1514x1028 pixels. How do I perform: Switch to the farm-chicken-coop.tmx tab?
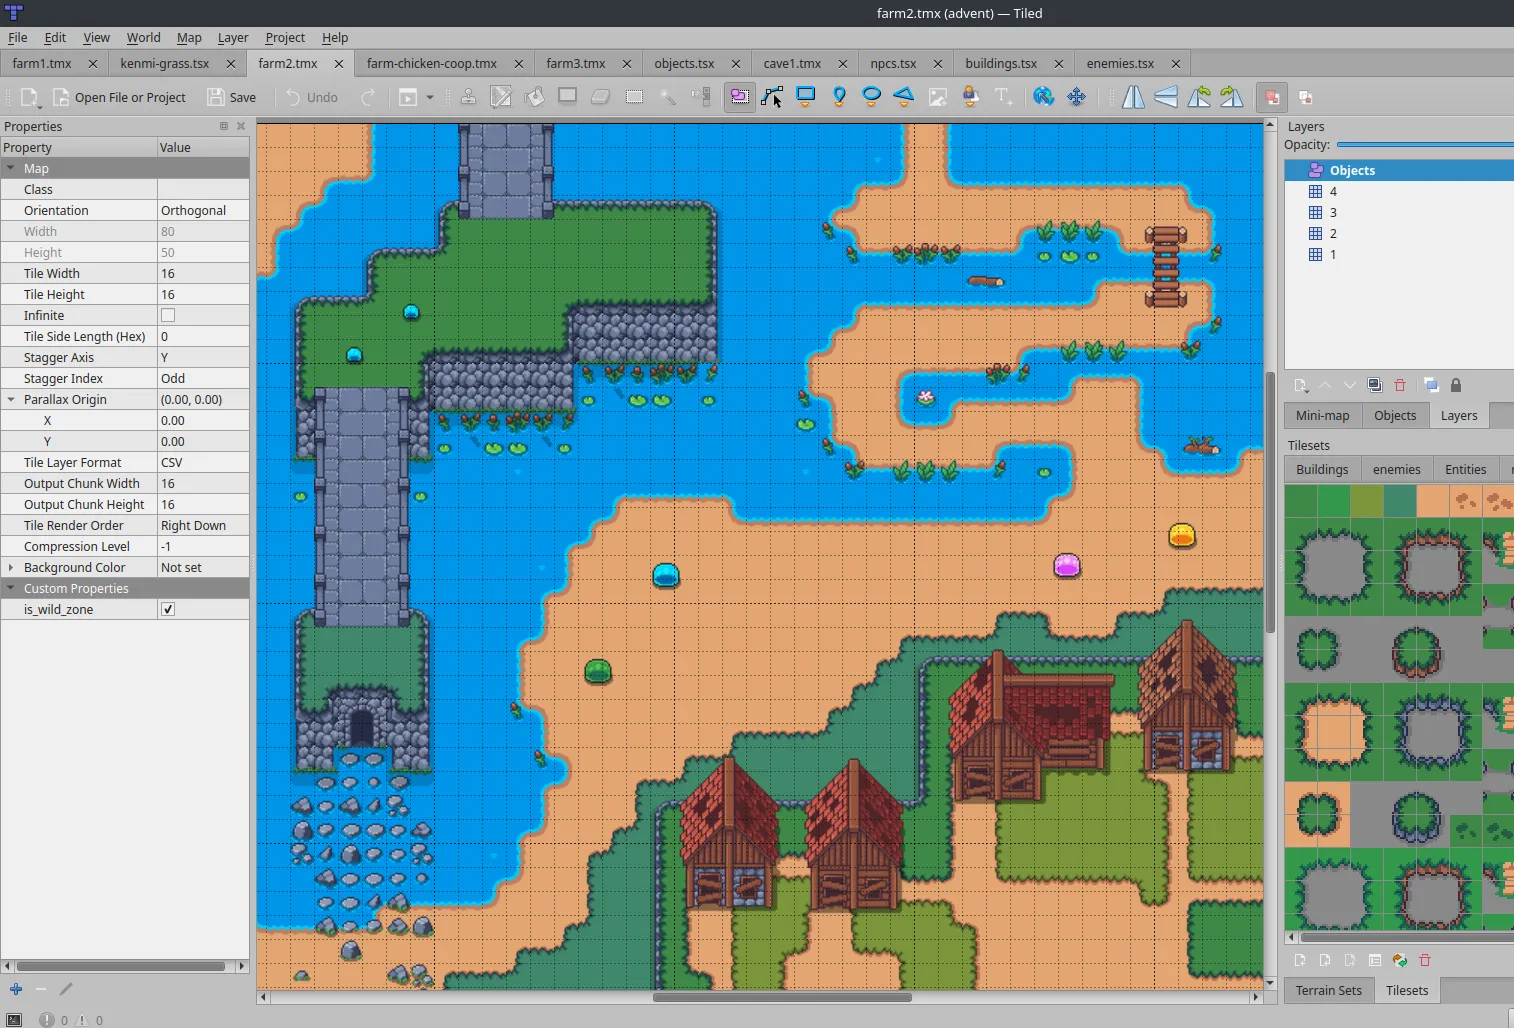[x=431, y=63]
